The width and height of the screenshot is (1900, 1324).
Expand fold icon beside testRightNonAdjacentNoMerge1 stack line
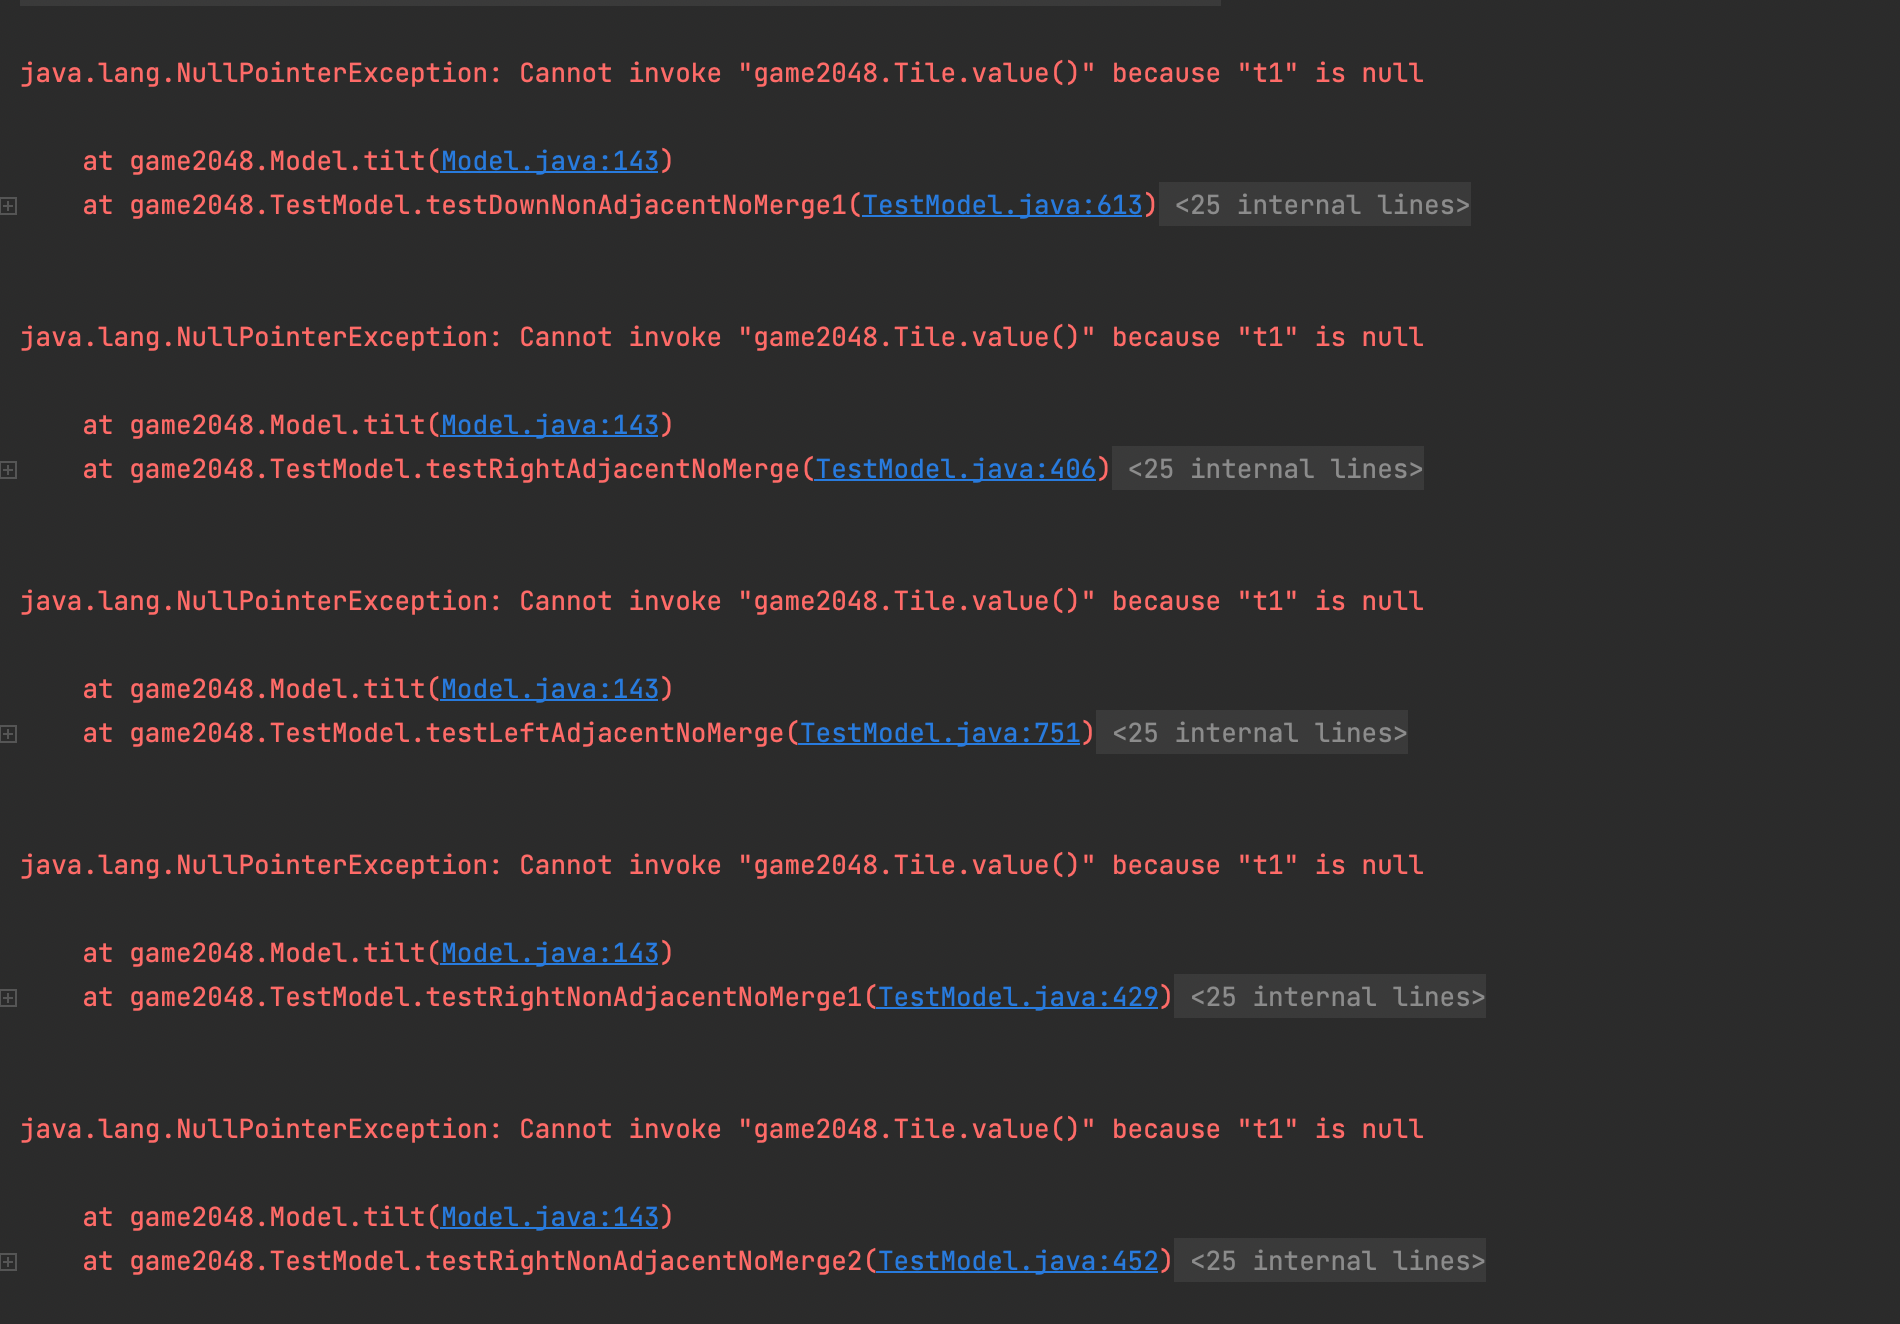tap(9, 998)
